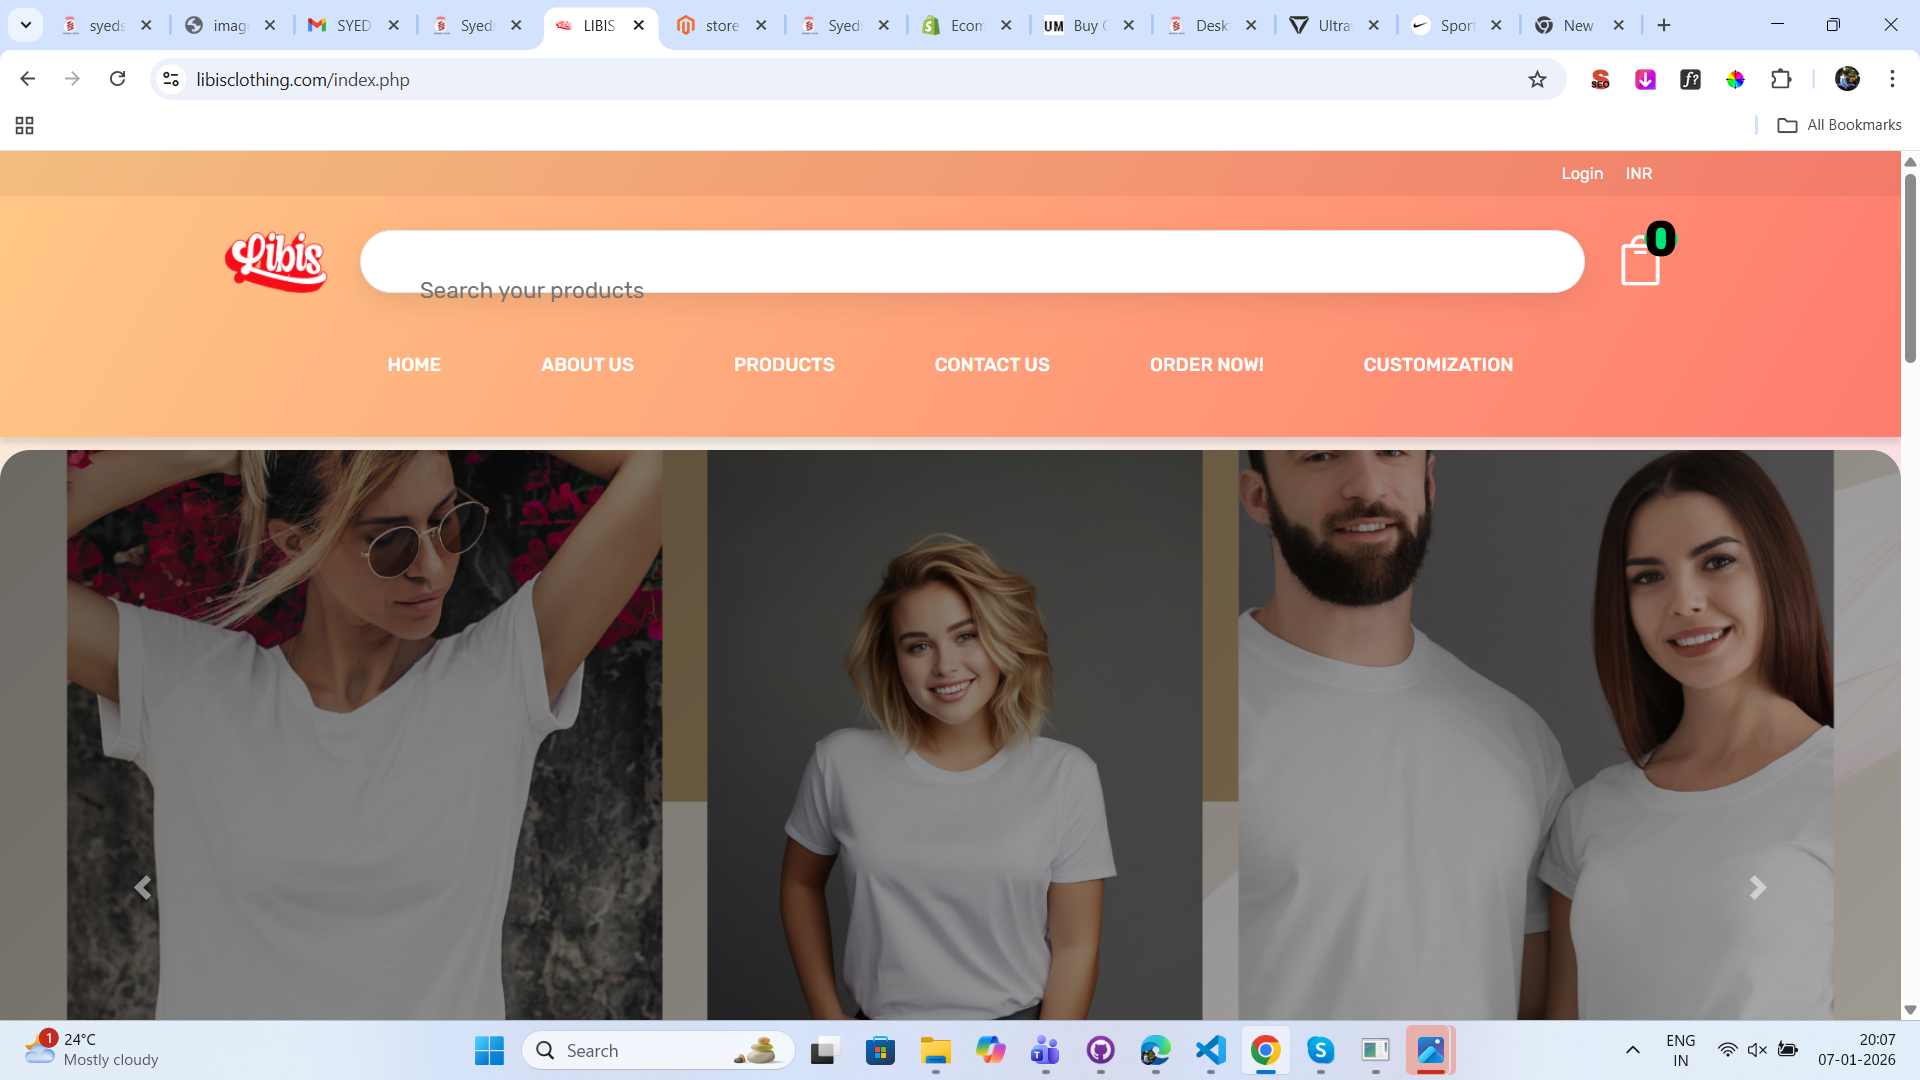Open GitHub Desktop from the taskbar
The width and height of the screenshot is (1920, 1080).
pos(1101,1050)
